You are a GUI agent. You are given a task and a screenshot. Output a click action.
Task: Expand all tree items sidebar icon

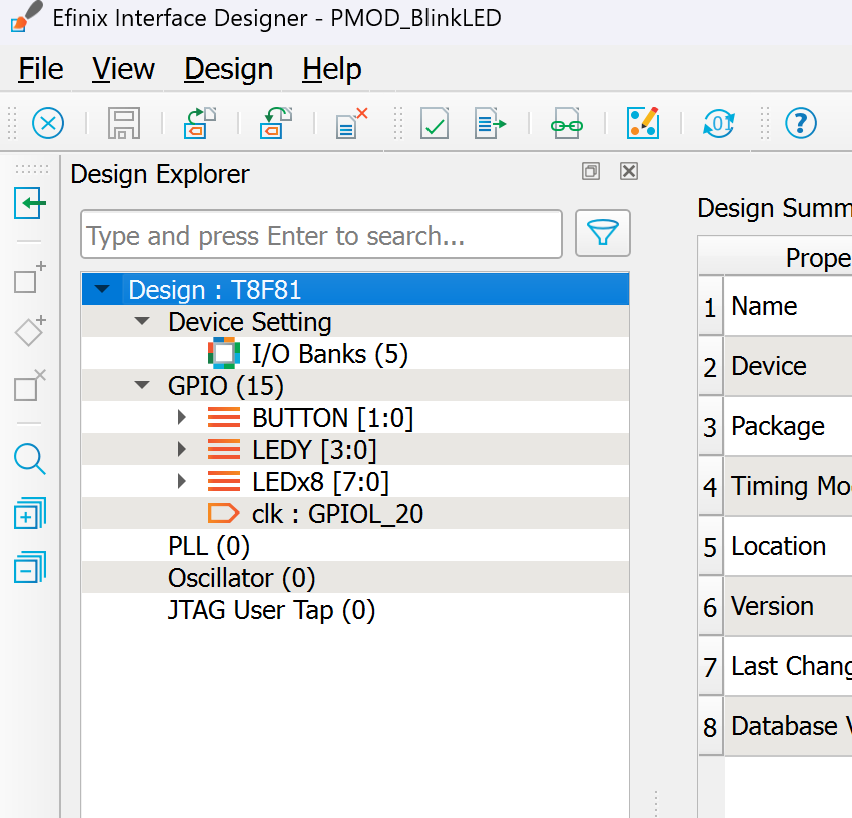tap(29, 514)
